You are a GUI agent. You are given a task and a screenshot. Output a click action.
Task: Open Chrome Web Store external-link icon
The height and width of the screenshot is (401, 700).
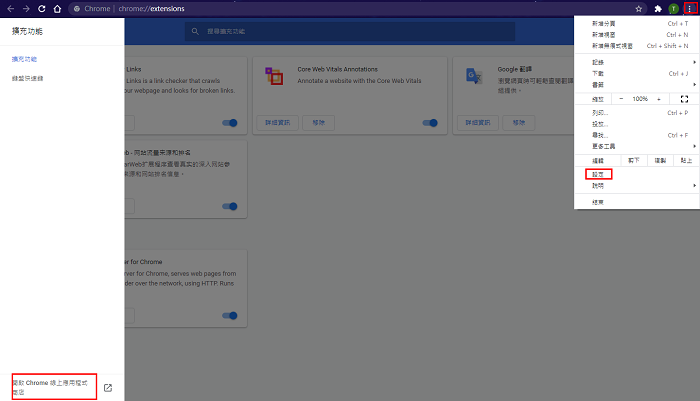click(108, 388)
